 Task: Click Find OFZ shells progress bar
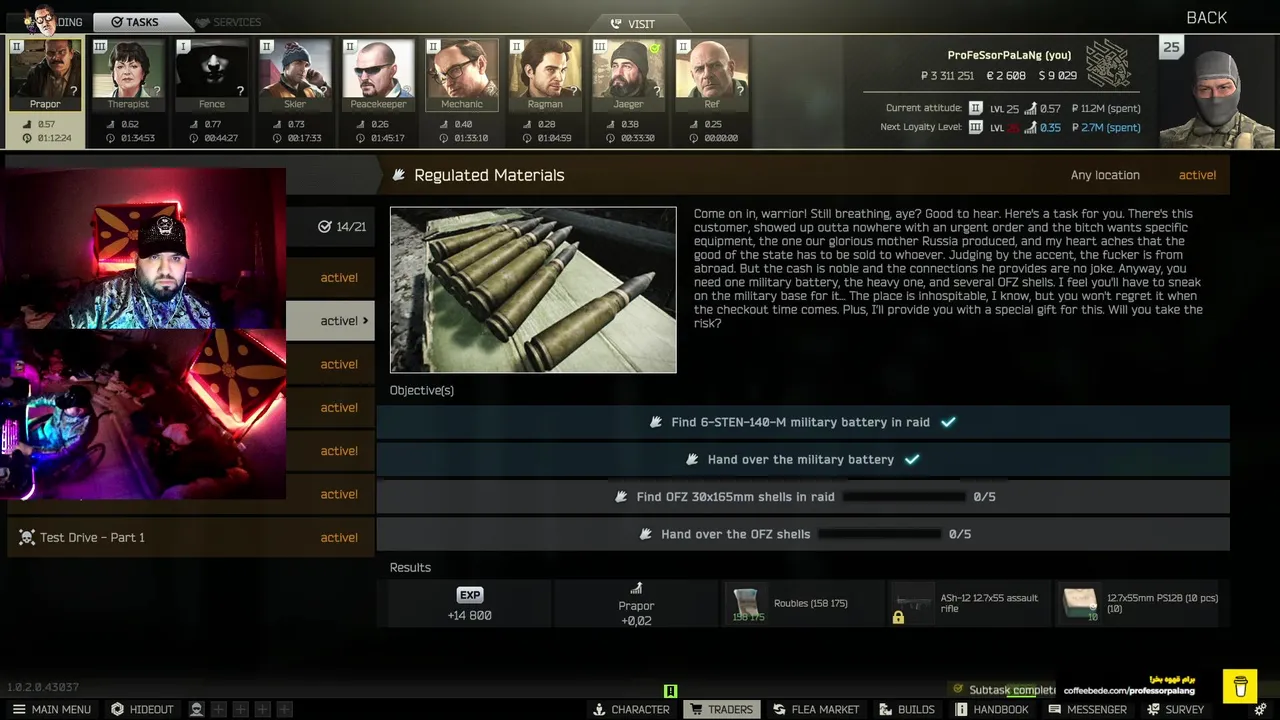(x=904, y=497)
